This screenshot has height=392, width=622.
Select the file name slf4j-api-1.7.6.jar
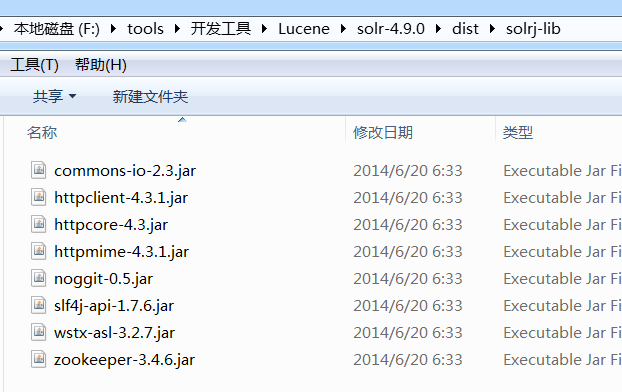(x=114, y=306)
